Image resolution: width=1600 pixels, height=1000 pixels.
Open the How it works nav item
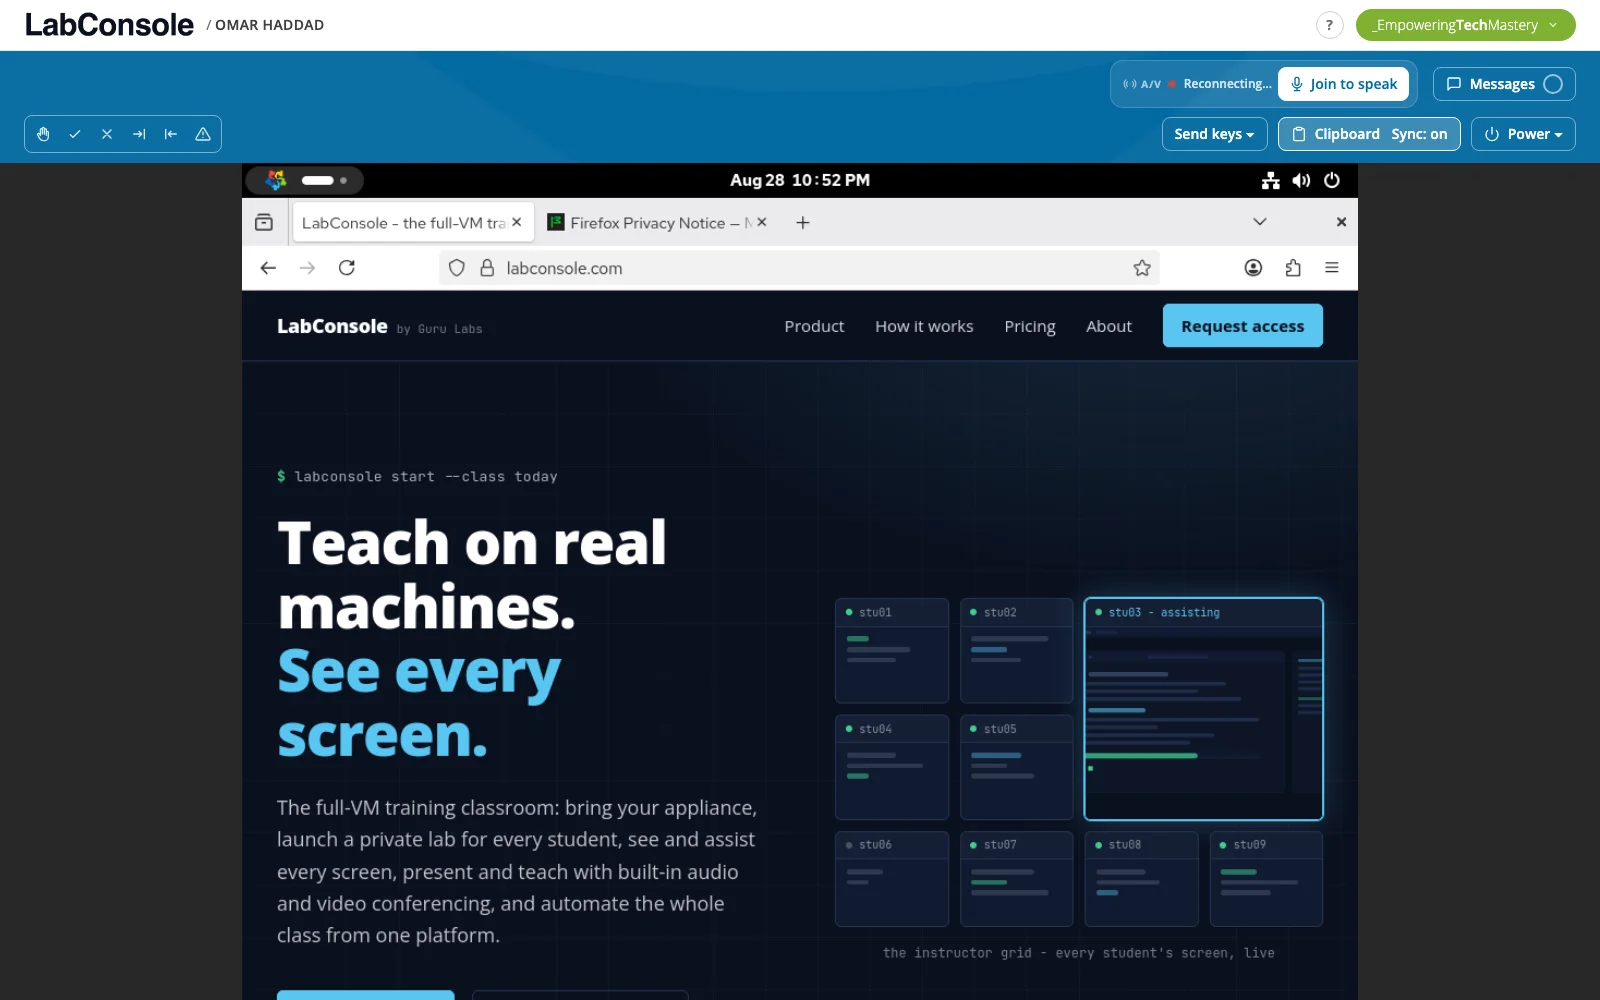[x=924, y=326]
